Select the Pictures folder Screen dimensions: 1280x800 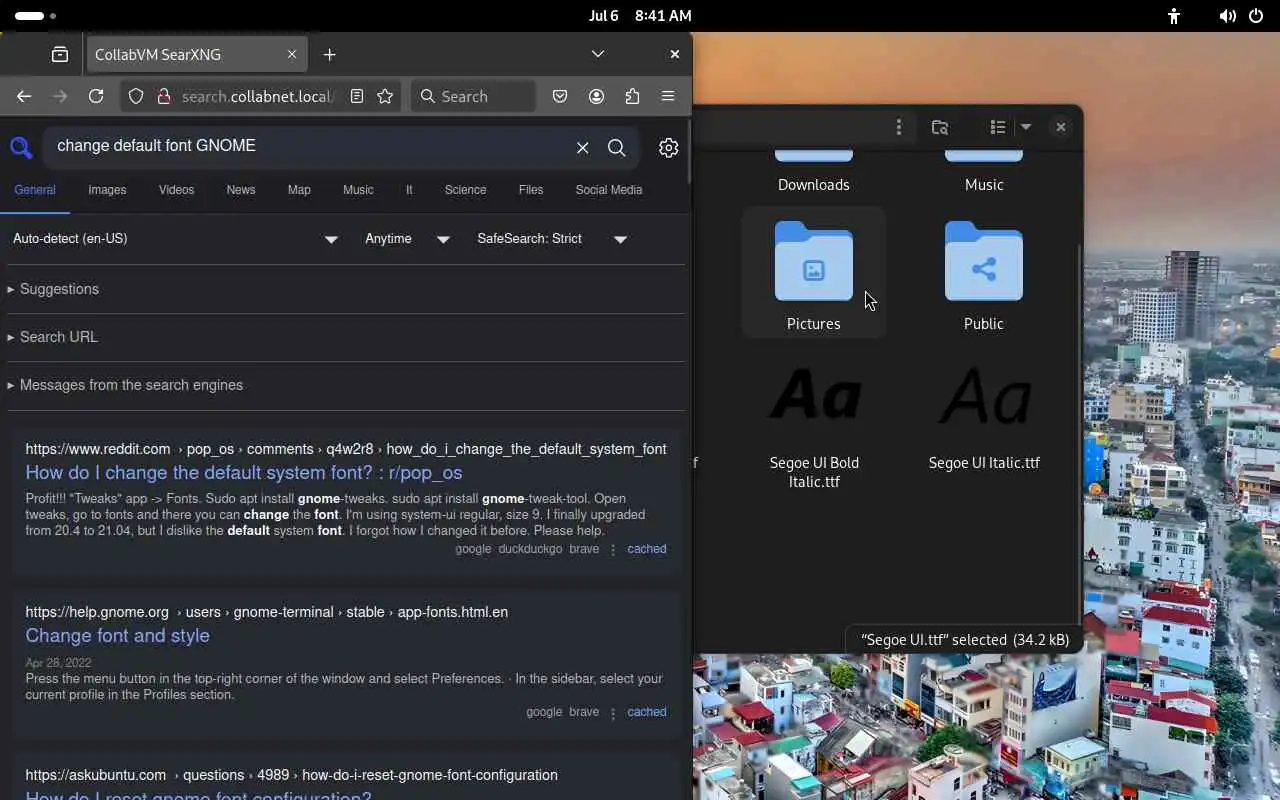[814, 273]
